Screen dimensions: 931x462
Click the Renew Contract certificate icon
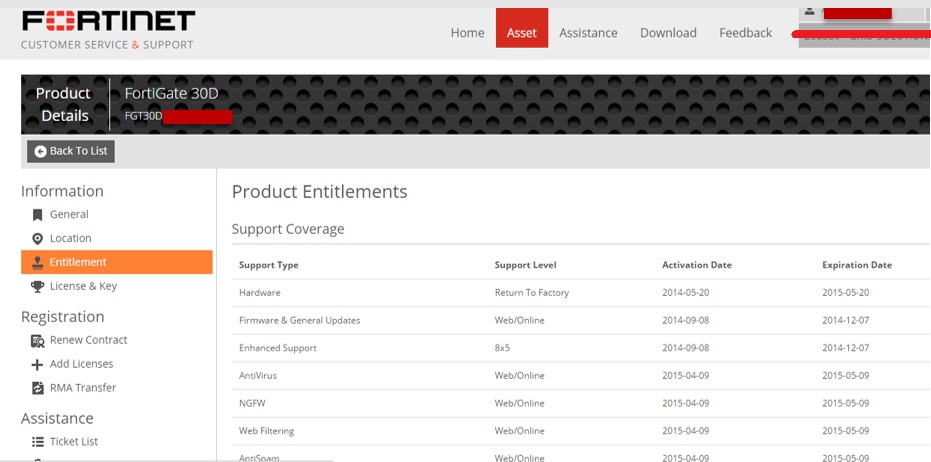[x=37, y=341]
